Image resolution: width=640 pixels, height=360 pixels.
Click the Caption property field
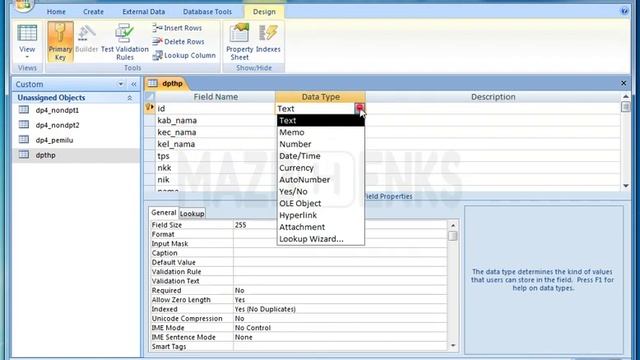tap(340, 253)
